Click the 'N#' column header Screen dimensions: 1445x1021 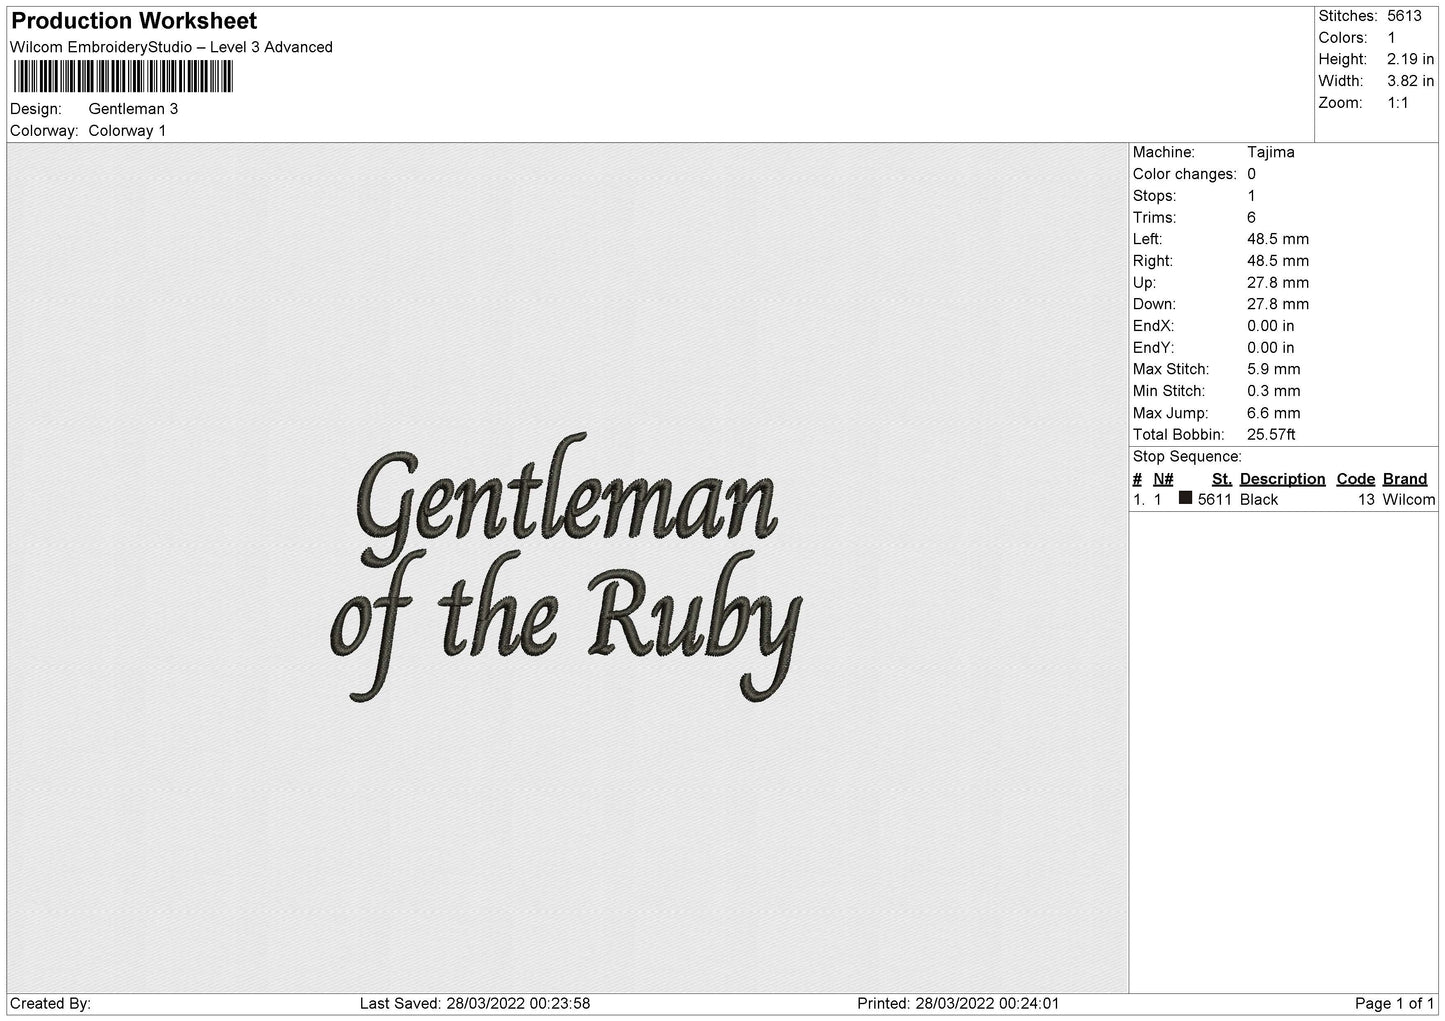(1163, 479)
